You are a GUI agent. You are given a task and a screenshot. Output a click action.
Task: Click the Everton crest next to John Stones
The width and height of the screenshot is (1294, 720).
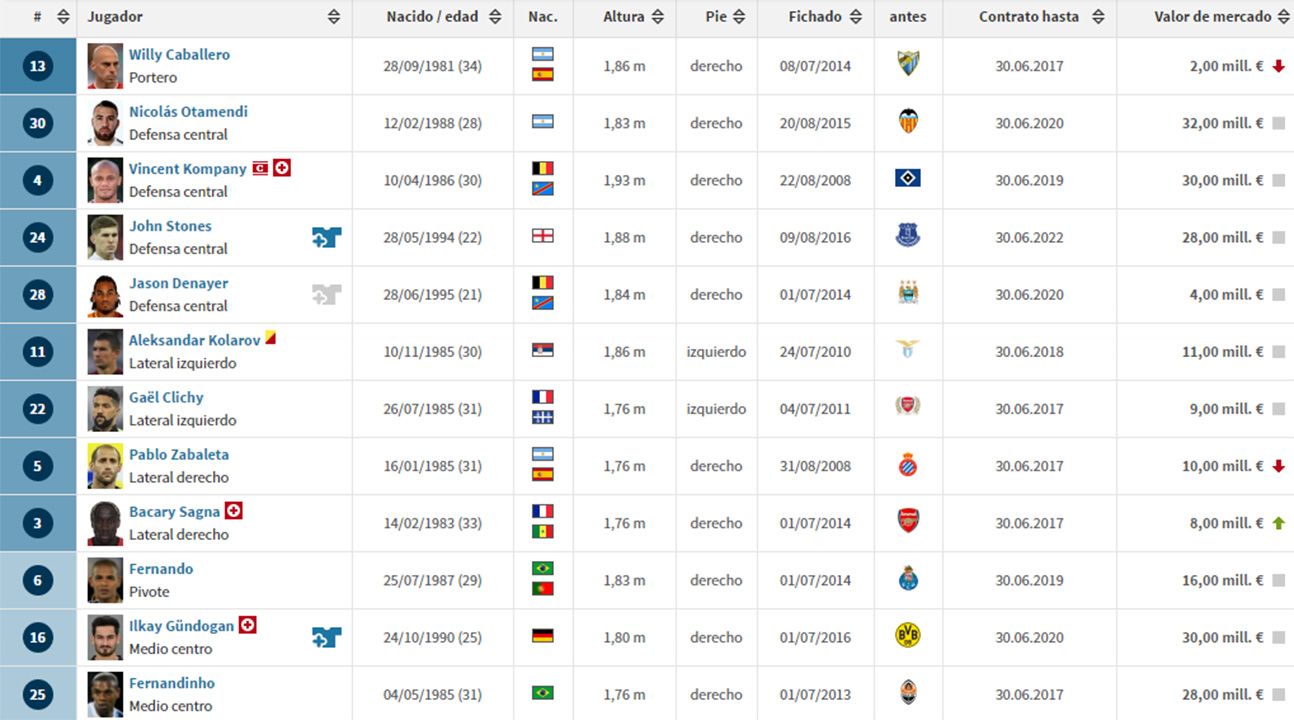(908, 236)
